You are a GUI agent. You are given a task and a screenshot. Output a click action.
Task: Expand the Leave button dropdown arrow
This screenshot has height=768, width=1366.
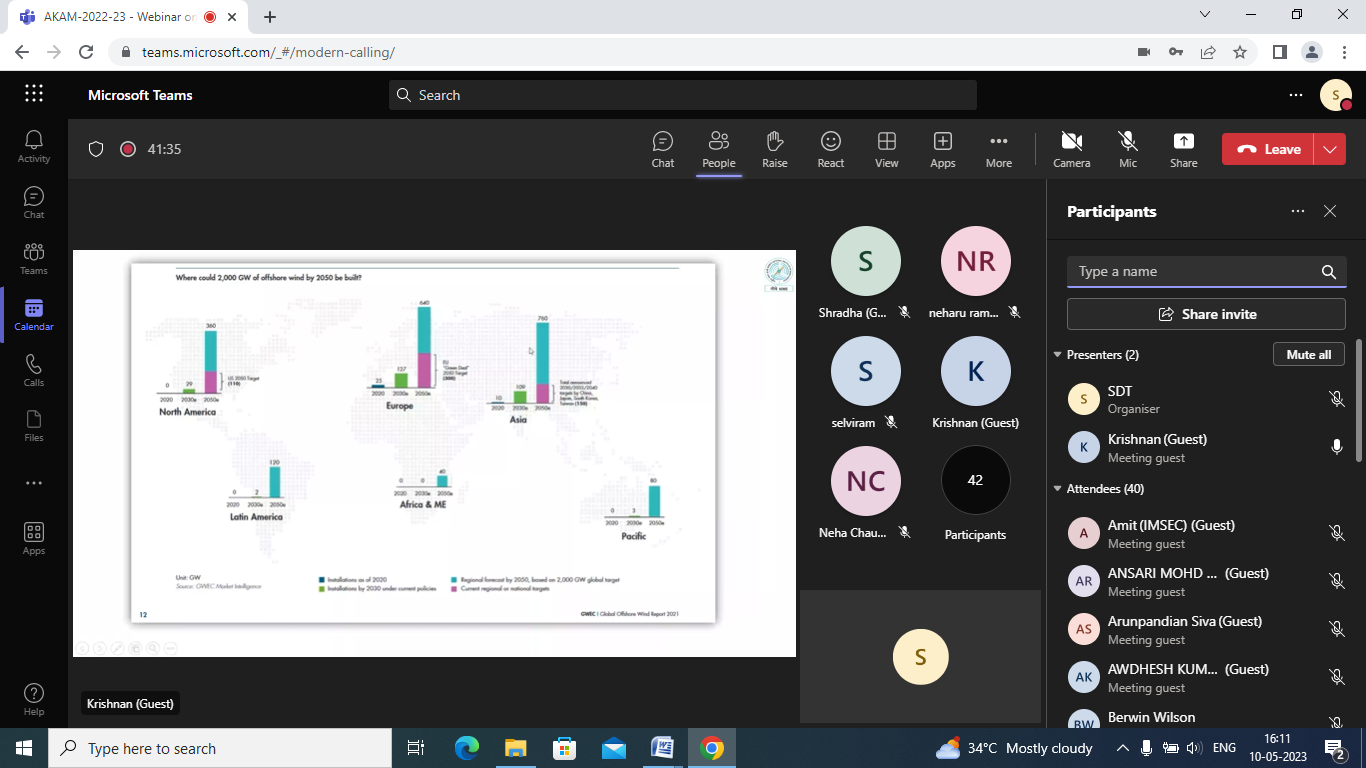(x=1330, y=149)
